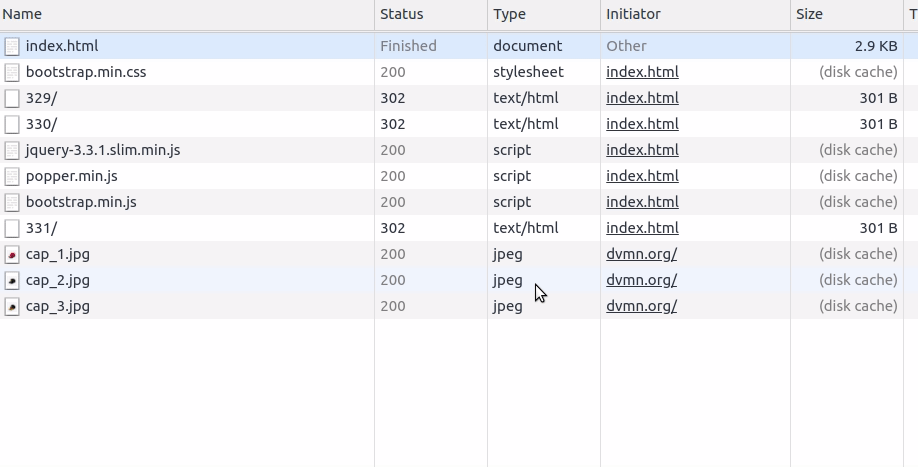The width and height of the screenshot is (918, 467).
Task: Select the 331/ request row
Action: click(451, 228)
